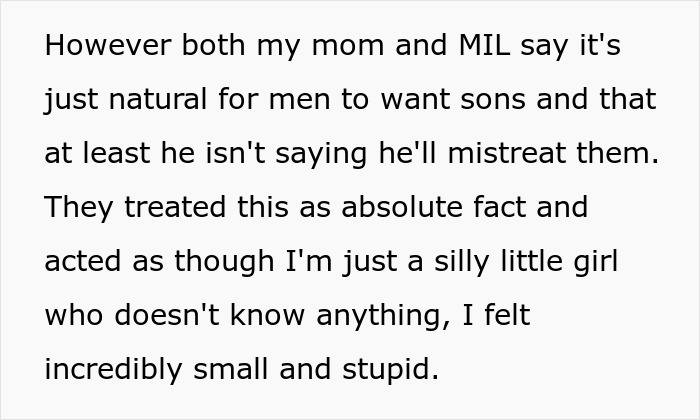Click the word 'though' in the fifth line
The height and width of the screenshot is (420, 700).
[x=224, y=263]
